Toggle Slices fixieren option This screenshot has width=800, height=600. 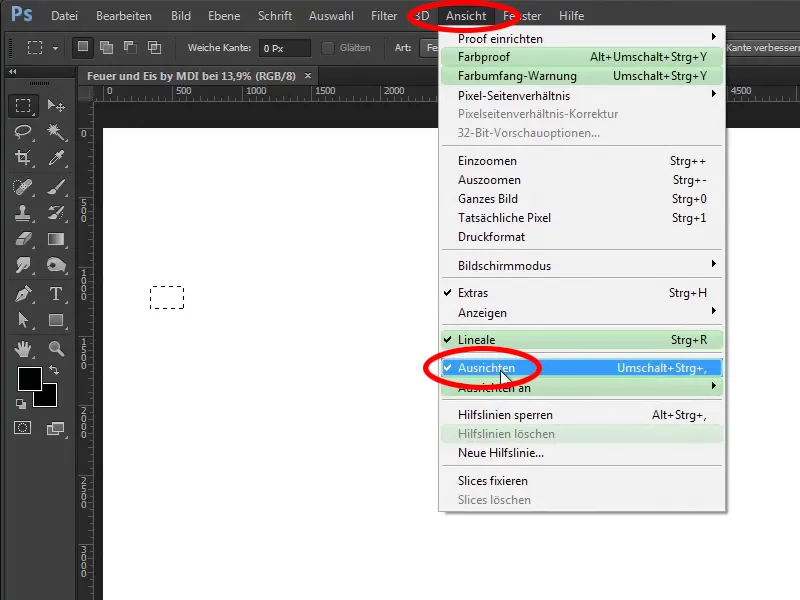582,481
